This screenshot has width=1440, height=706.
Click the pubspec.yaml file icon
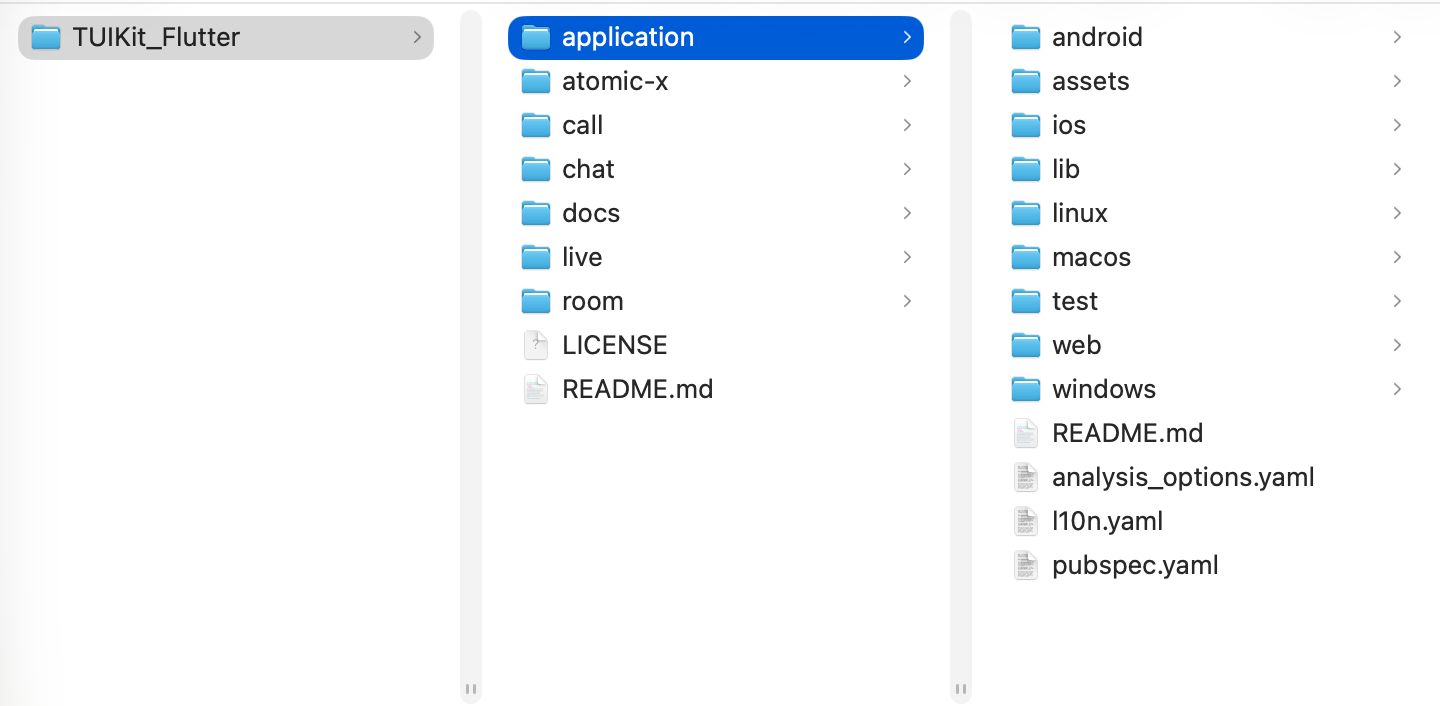[x=1026, y=565]
